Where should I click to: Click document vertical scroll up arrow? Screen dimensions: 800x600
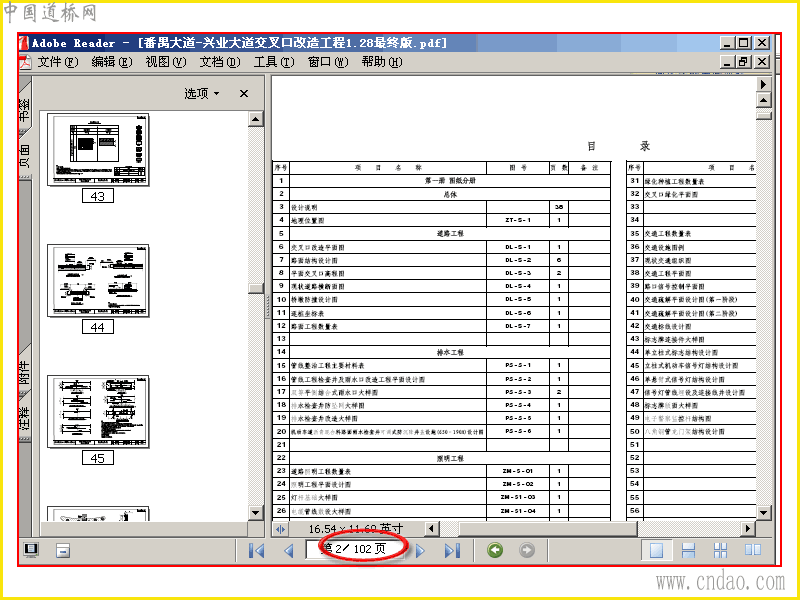pos(763,100)
